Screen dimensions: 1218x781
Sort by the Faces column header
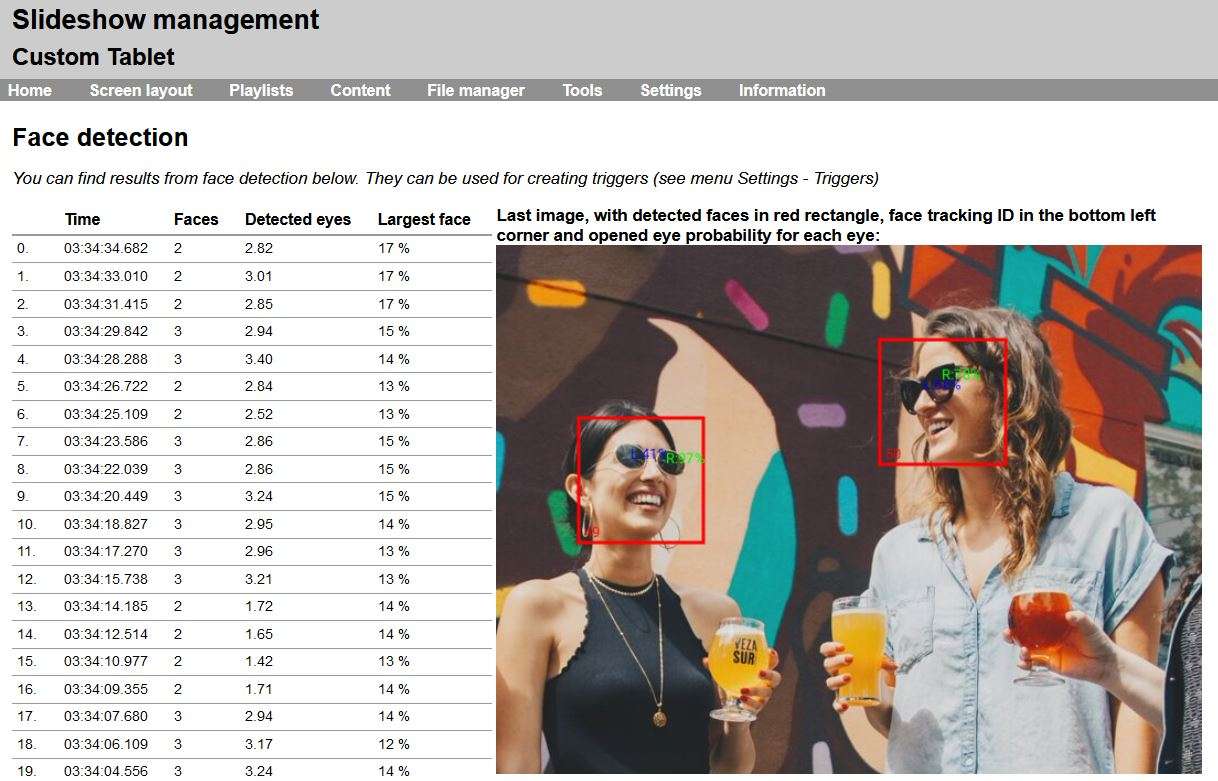tap(195, 219)
